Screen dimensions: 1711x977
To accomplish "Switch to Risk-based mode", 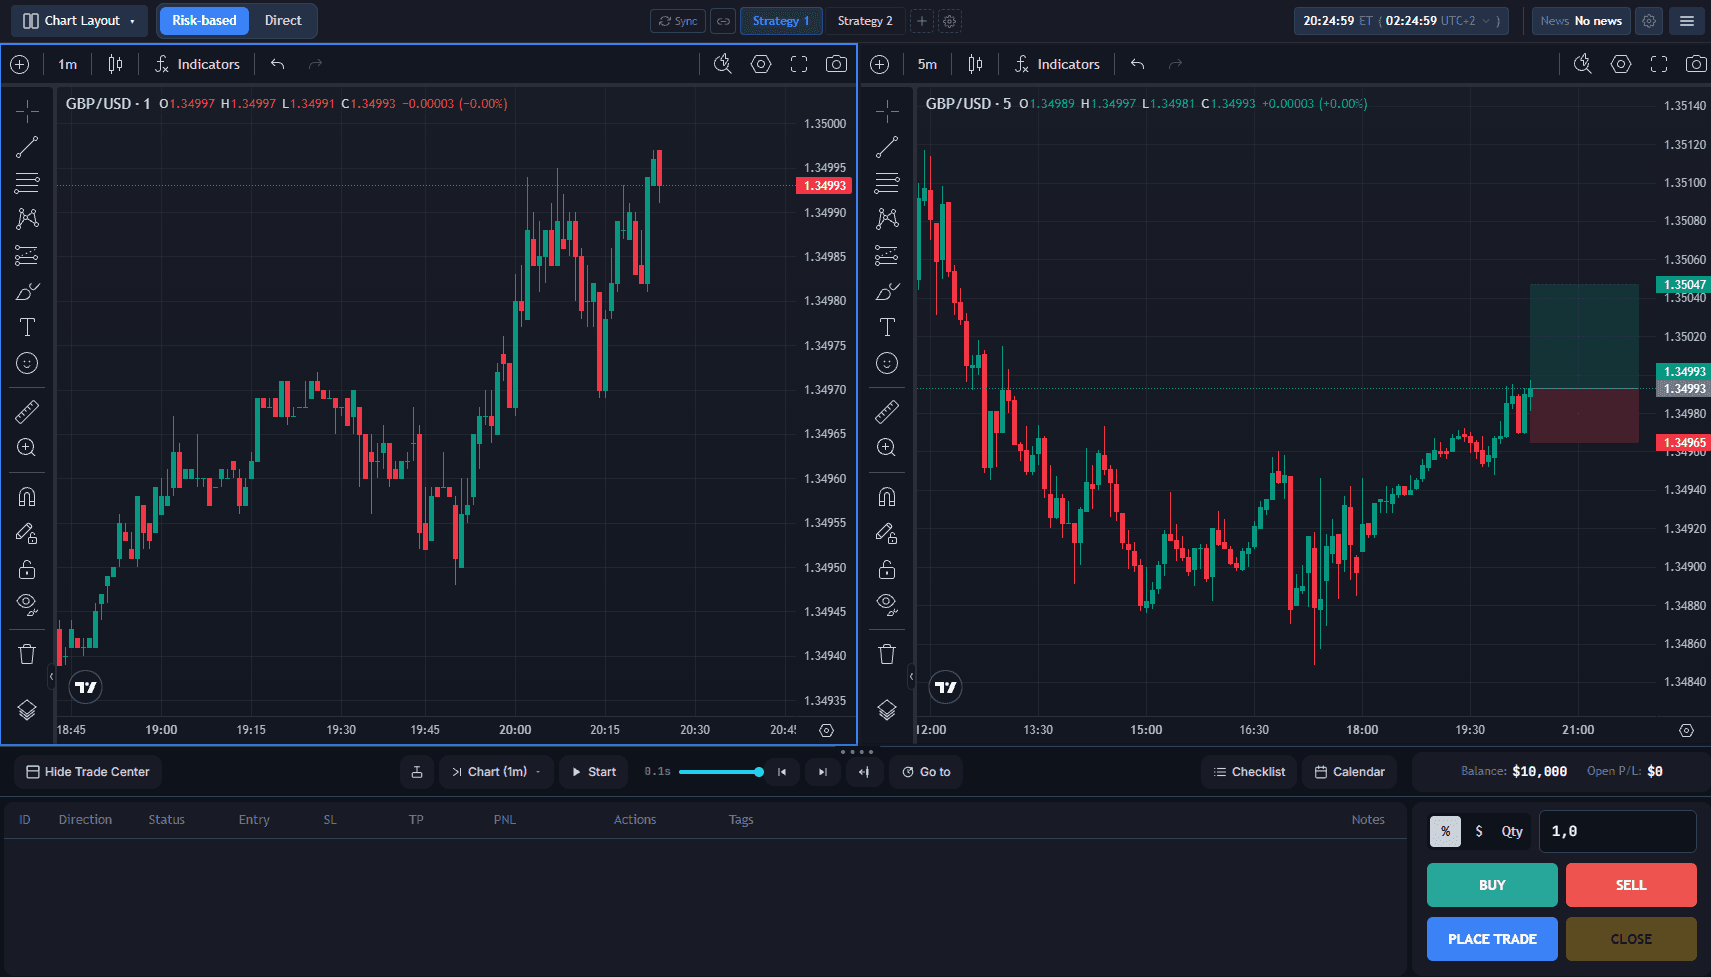I will tap(204, 21).
